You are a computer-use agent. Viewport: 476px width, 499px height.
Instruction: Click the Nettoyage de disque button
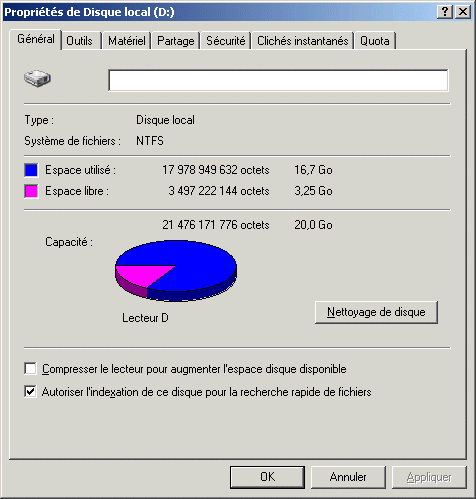376,312
